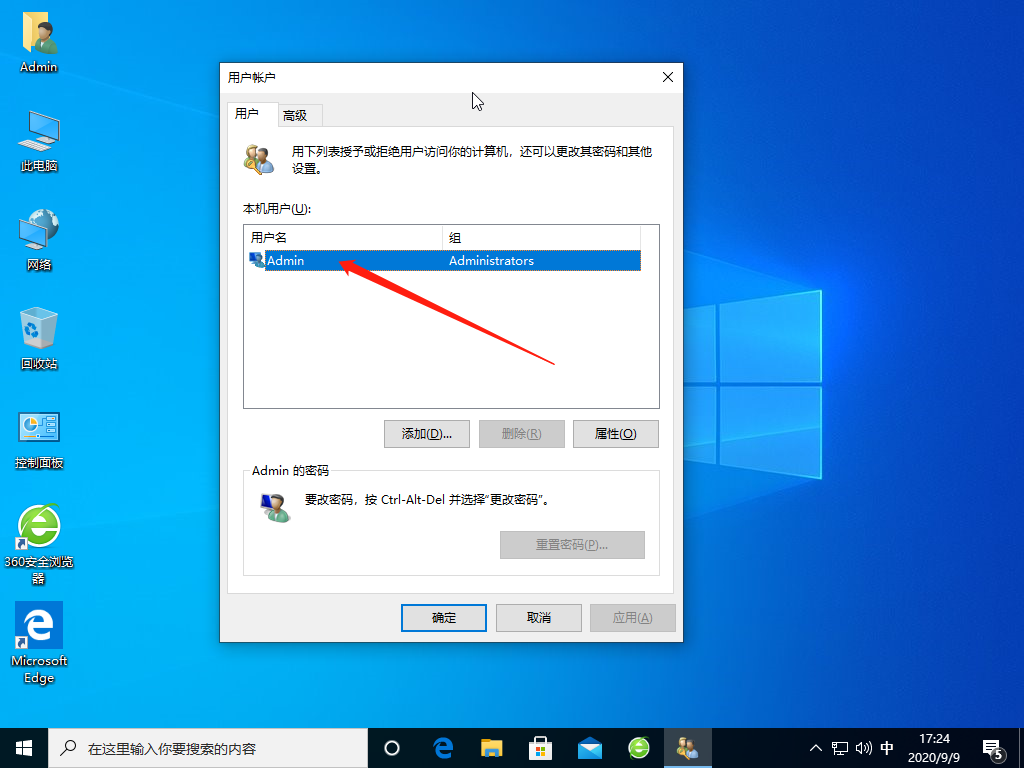Open the Mail app from the taskbar
This screenshot has height=768, width=1024.
click(x=590, y=748)
